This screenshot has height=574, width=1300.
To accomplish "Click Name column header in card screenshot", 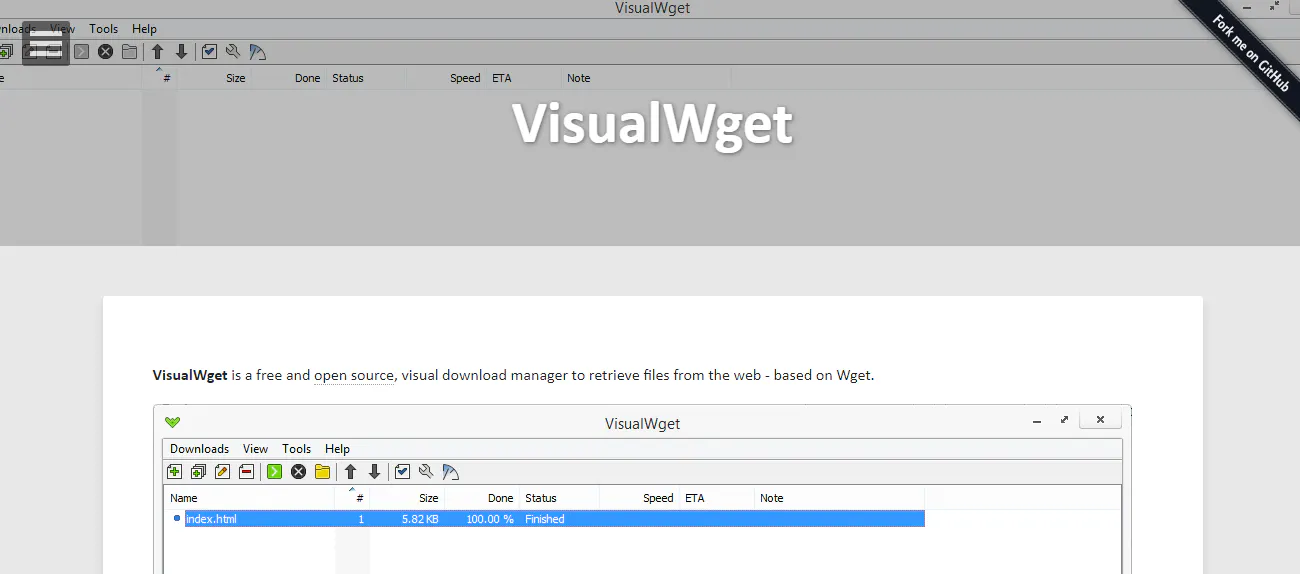I will [184, 498].
